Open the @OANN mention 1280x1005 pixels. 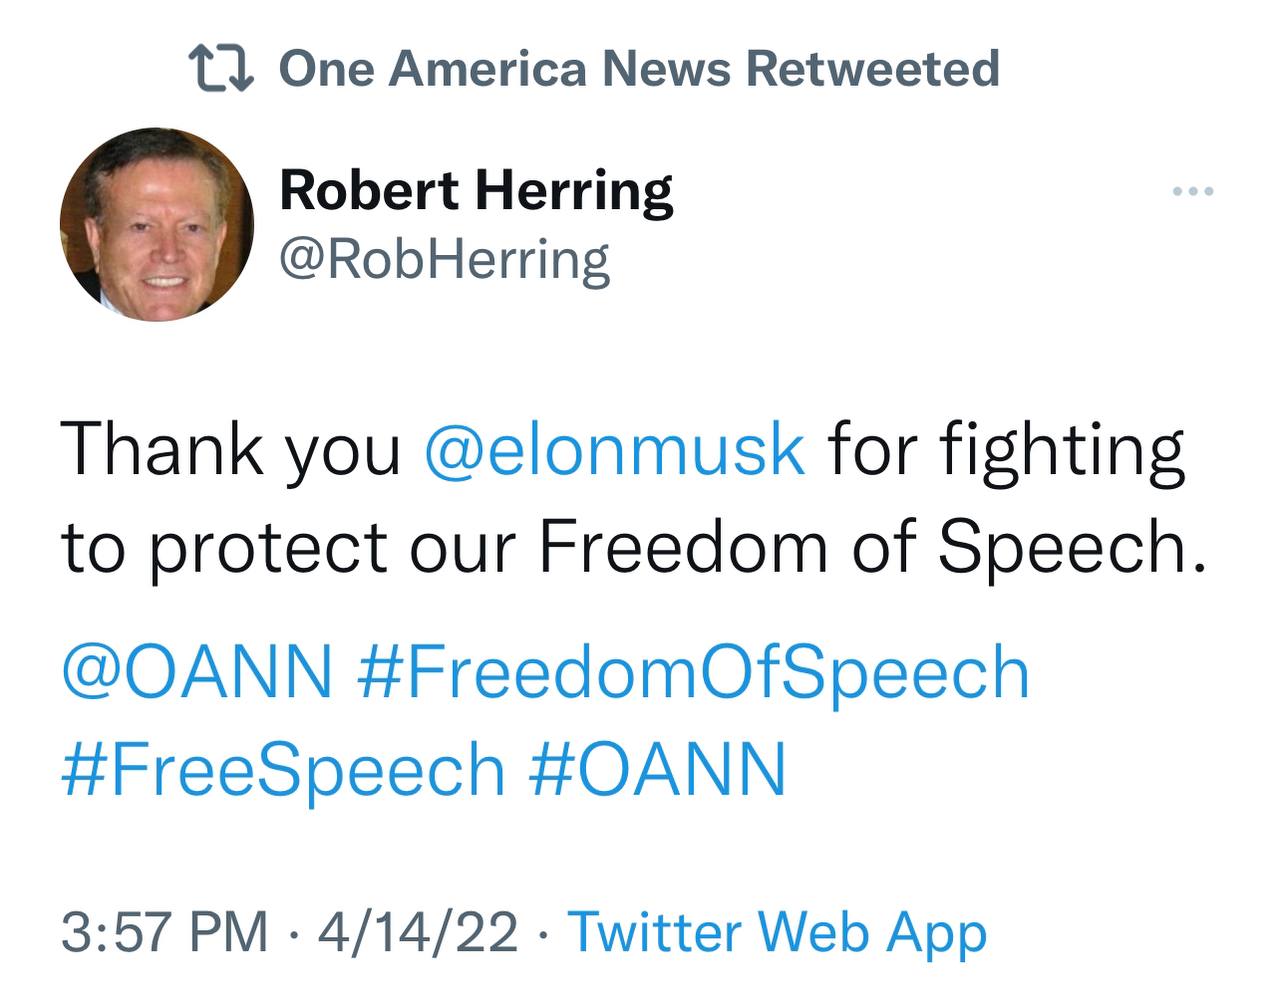[x=197, y=671]
